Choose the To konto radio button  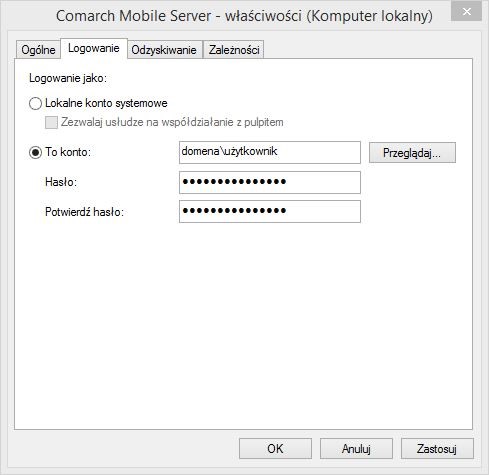(35, 153)
